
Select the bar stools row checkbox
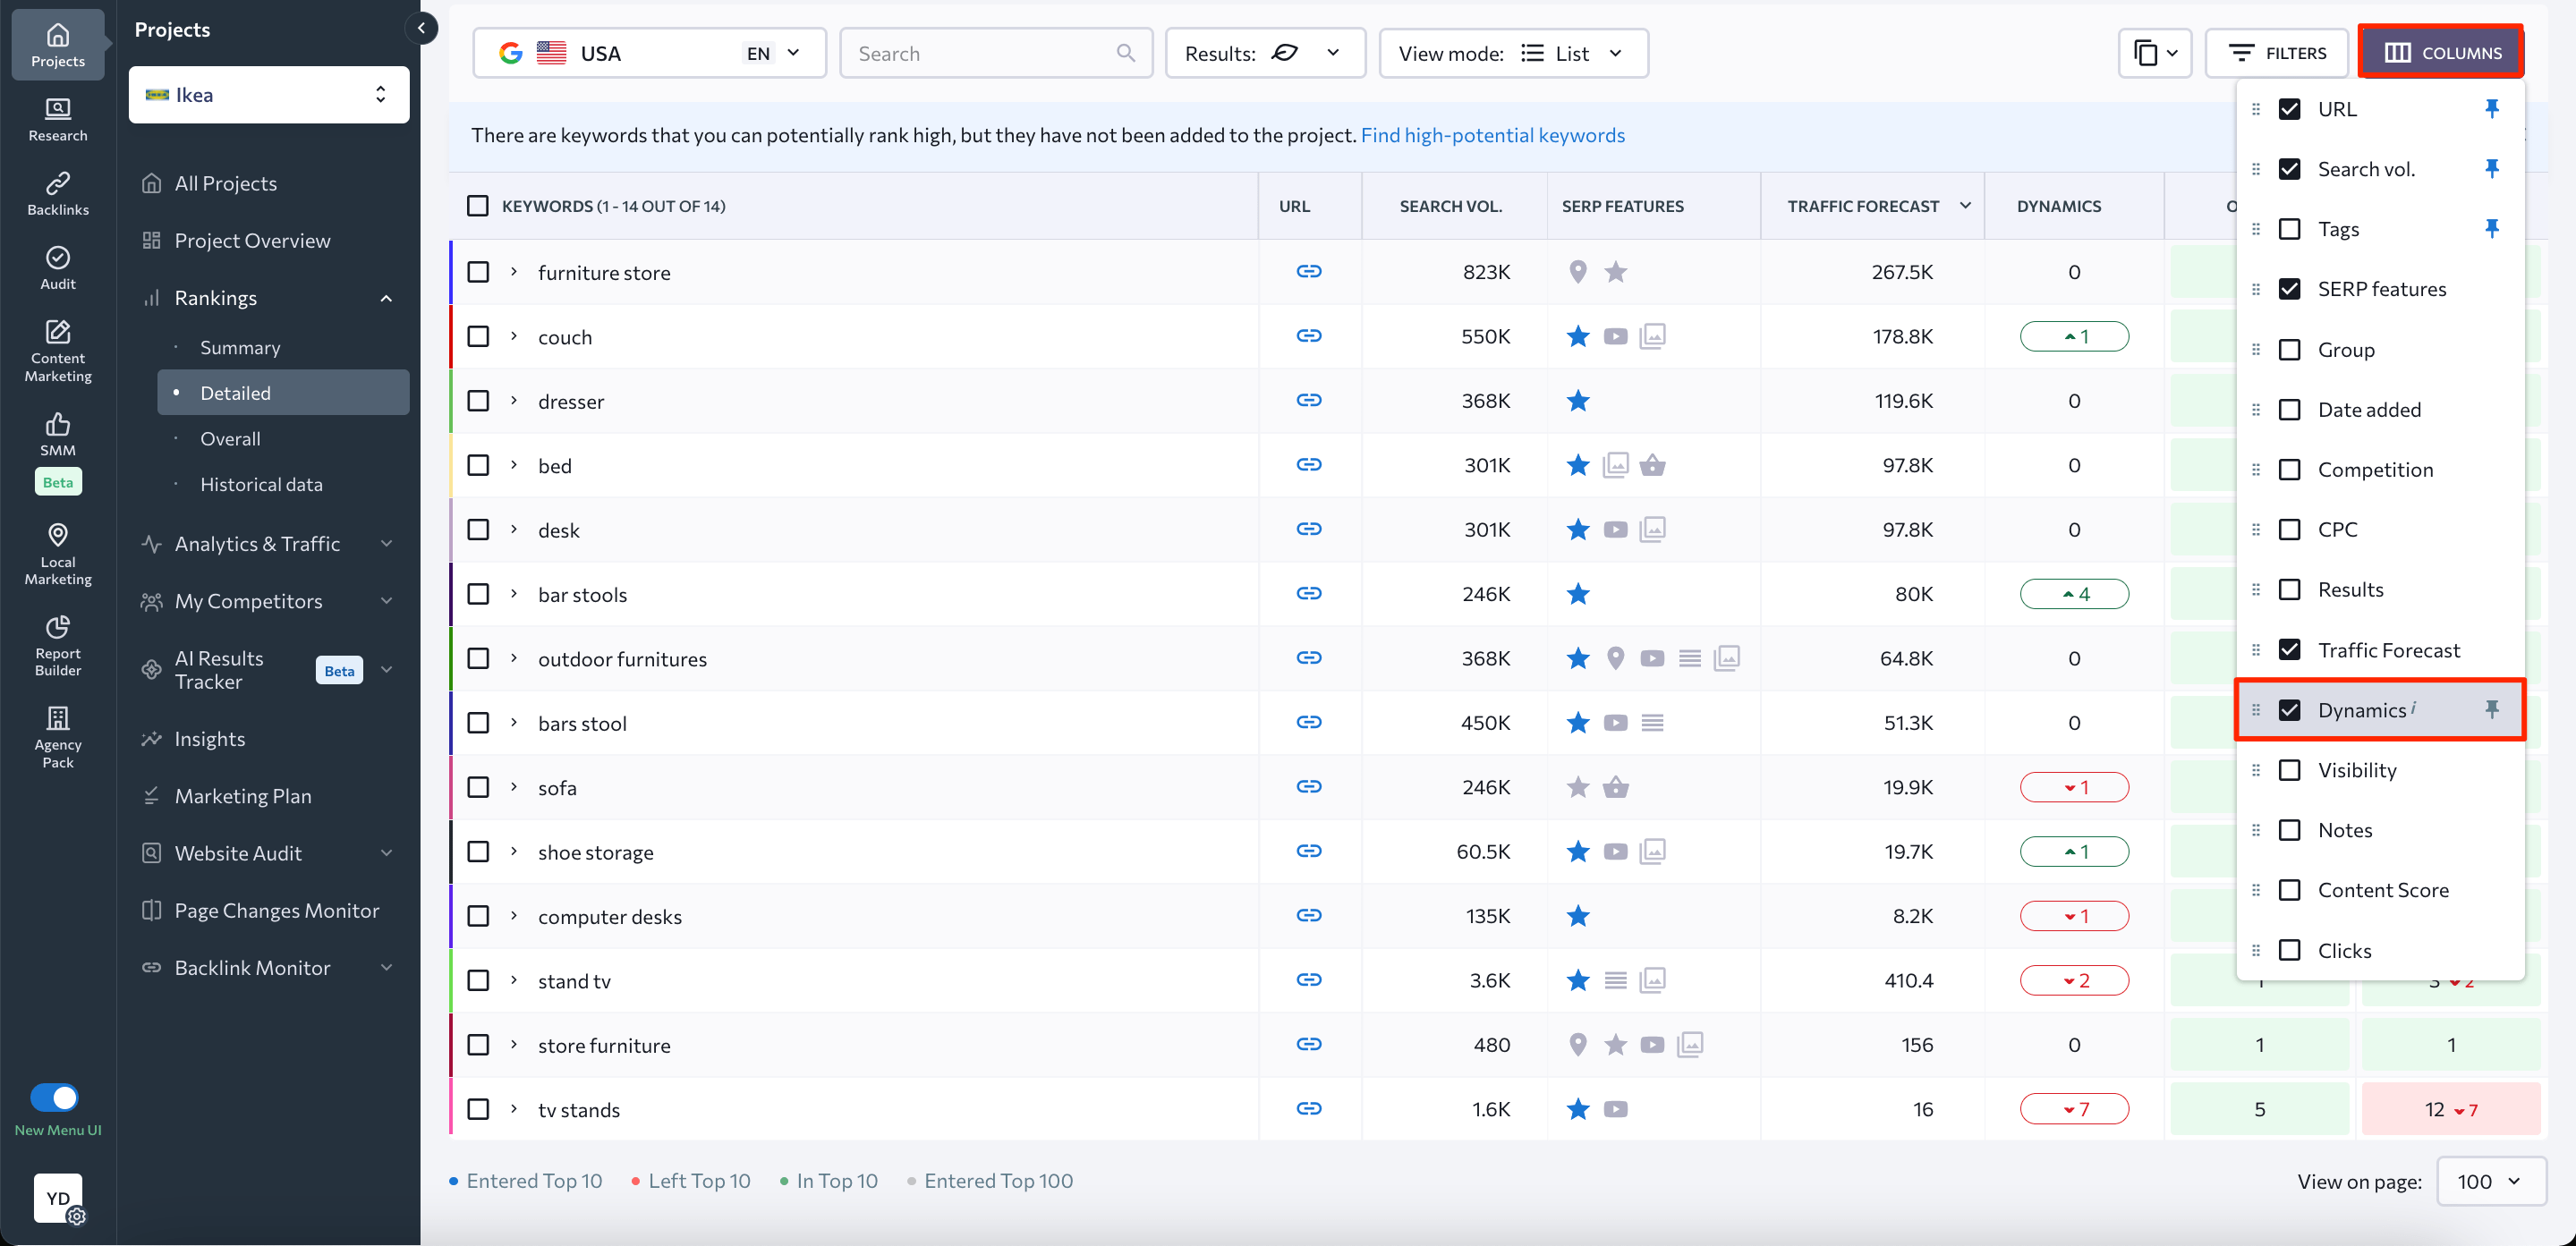coord(478,594)
